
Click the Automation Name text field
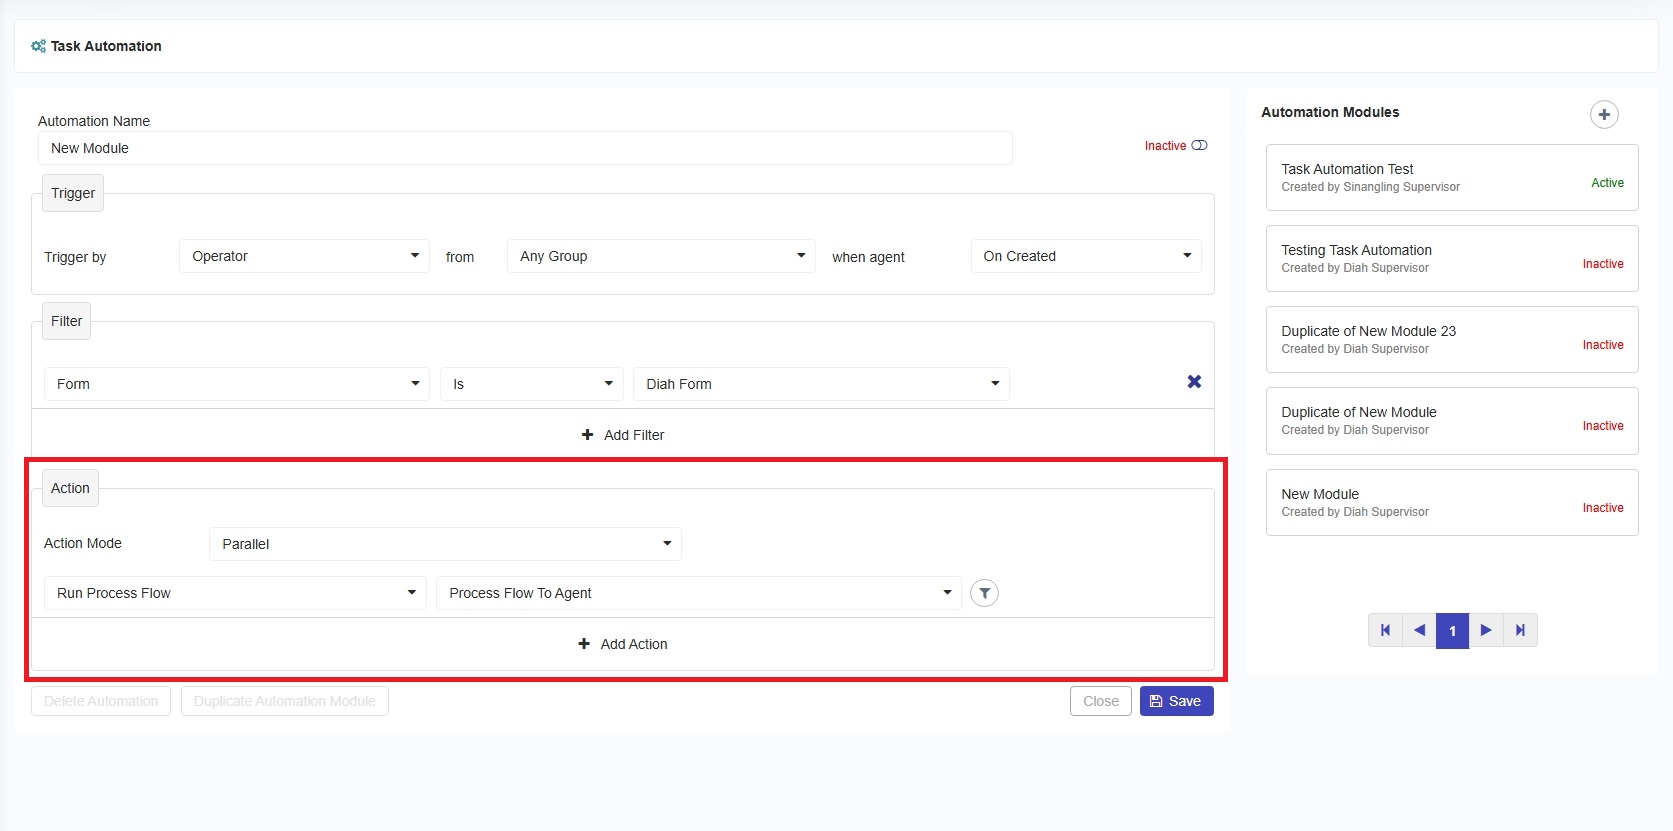pyautogui.click(x=525, y=148)
